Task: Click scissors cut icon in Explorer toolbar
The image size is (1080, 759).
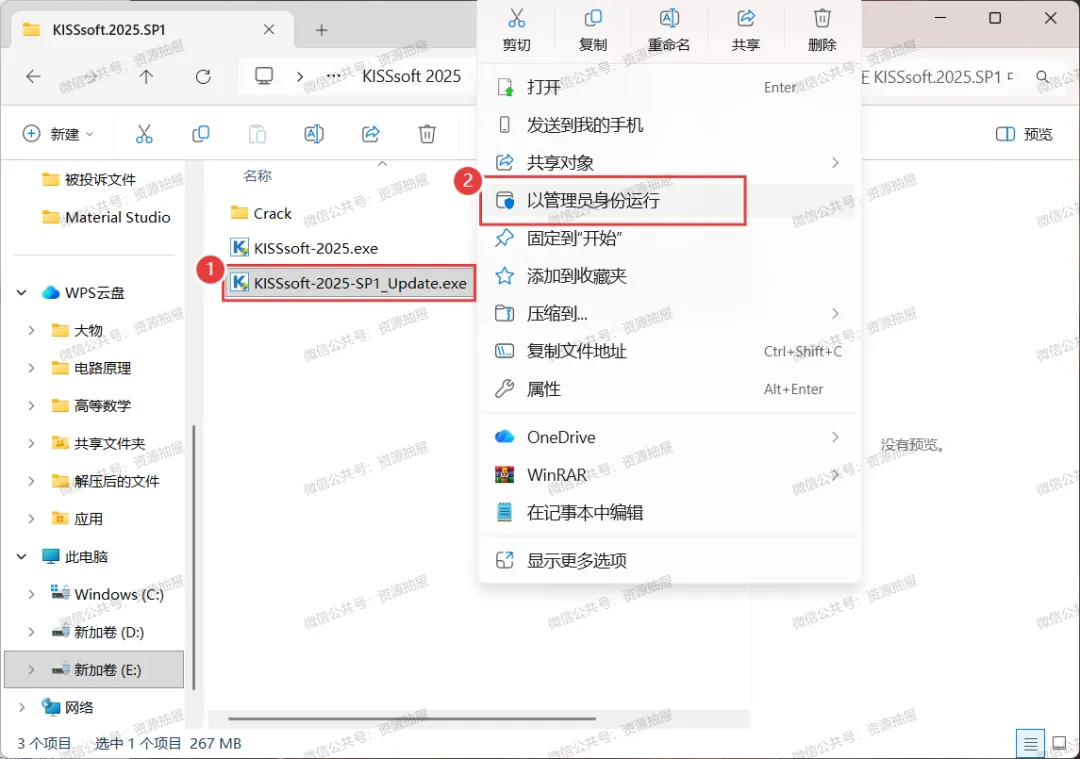Action: coord(144,134)
